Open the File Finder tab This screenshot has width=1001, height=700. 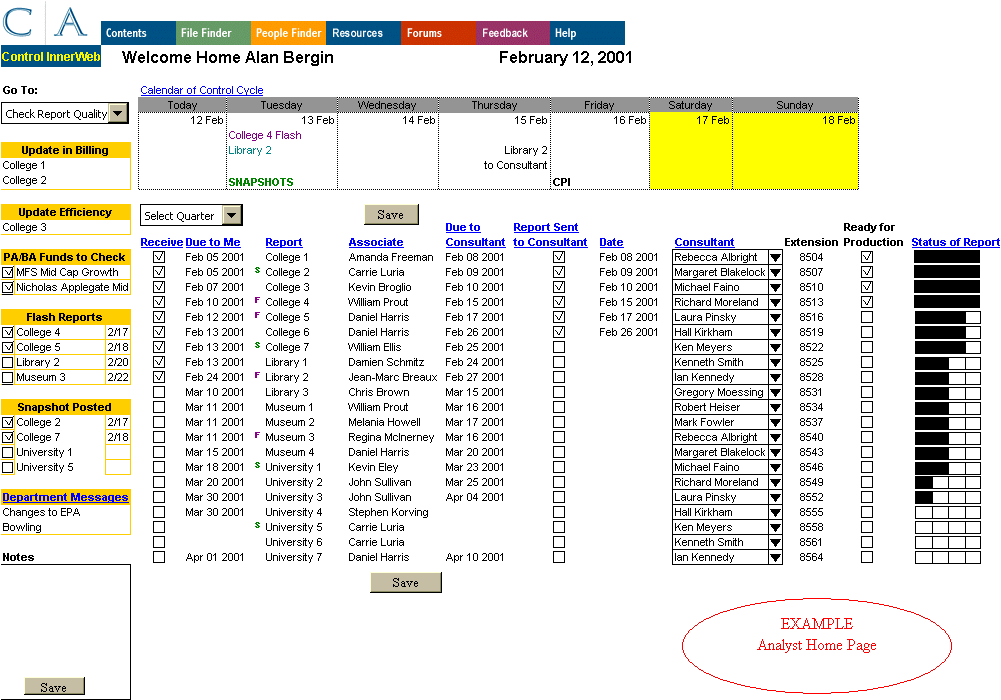tap(213, 33)
